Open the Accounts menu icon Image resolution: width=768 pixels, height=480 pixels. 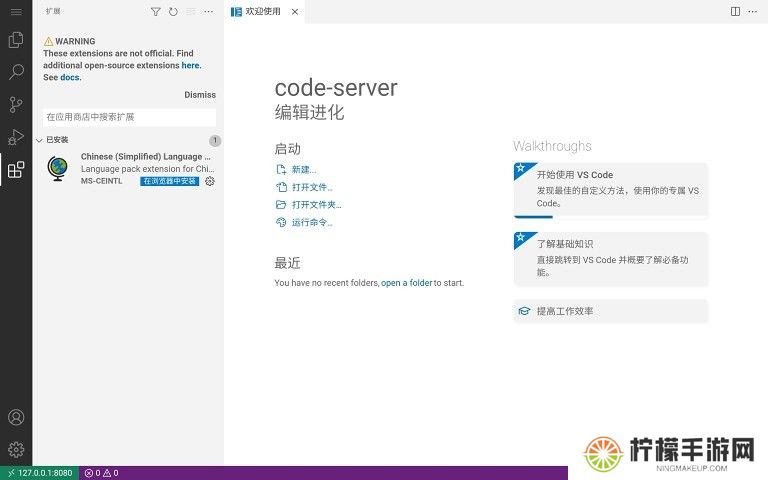pos(16,417)
